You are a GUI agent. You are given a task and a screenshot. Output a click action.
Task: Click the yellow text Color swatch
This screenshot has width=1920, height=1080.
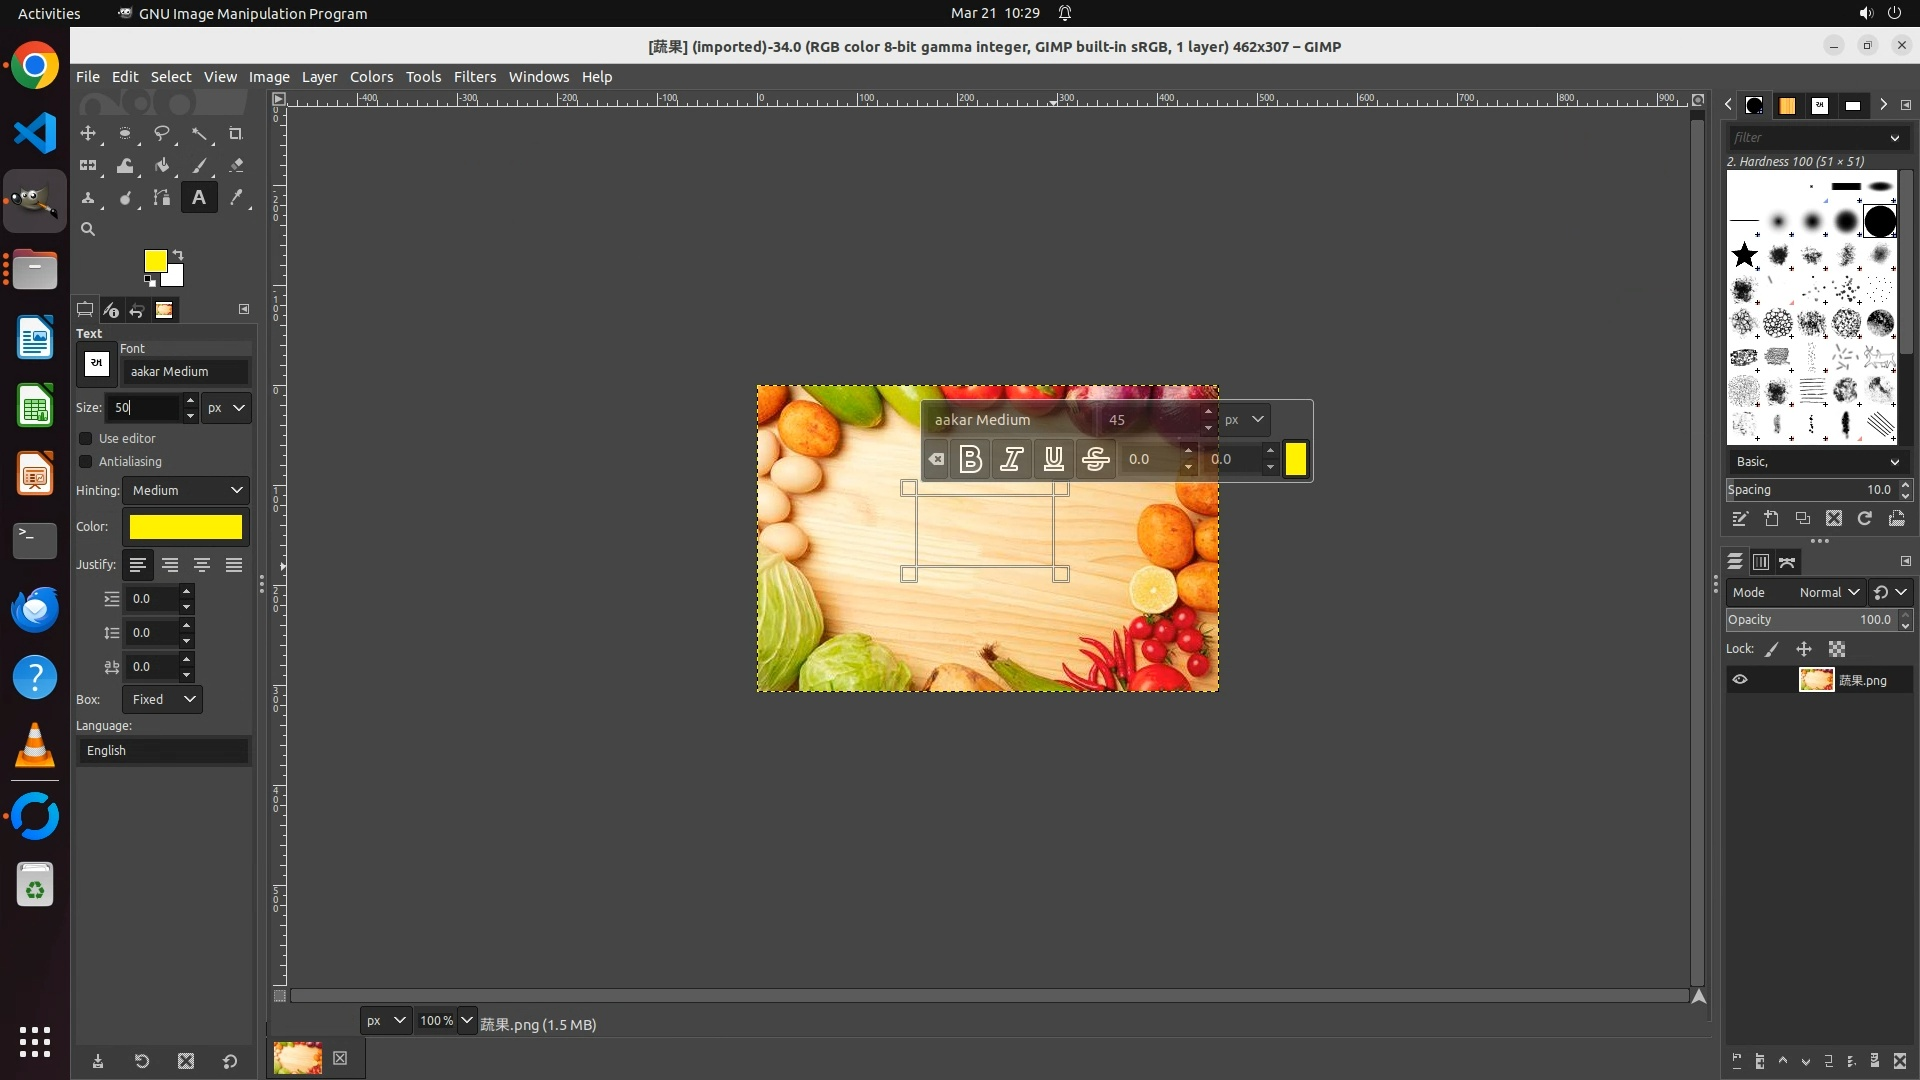[x=186, y=527]
